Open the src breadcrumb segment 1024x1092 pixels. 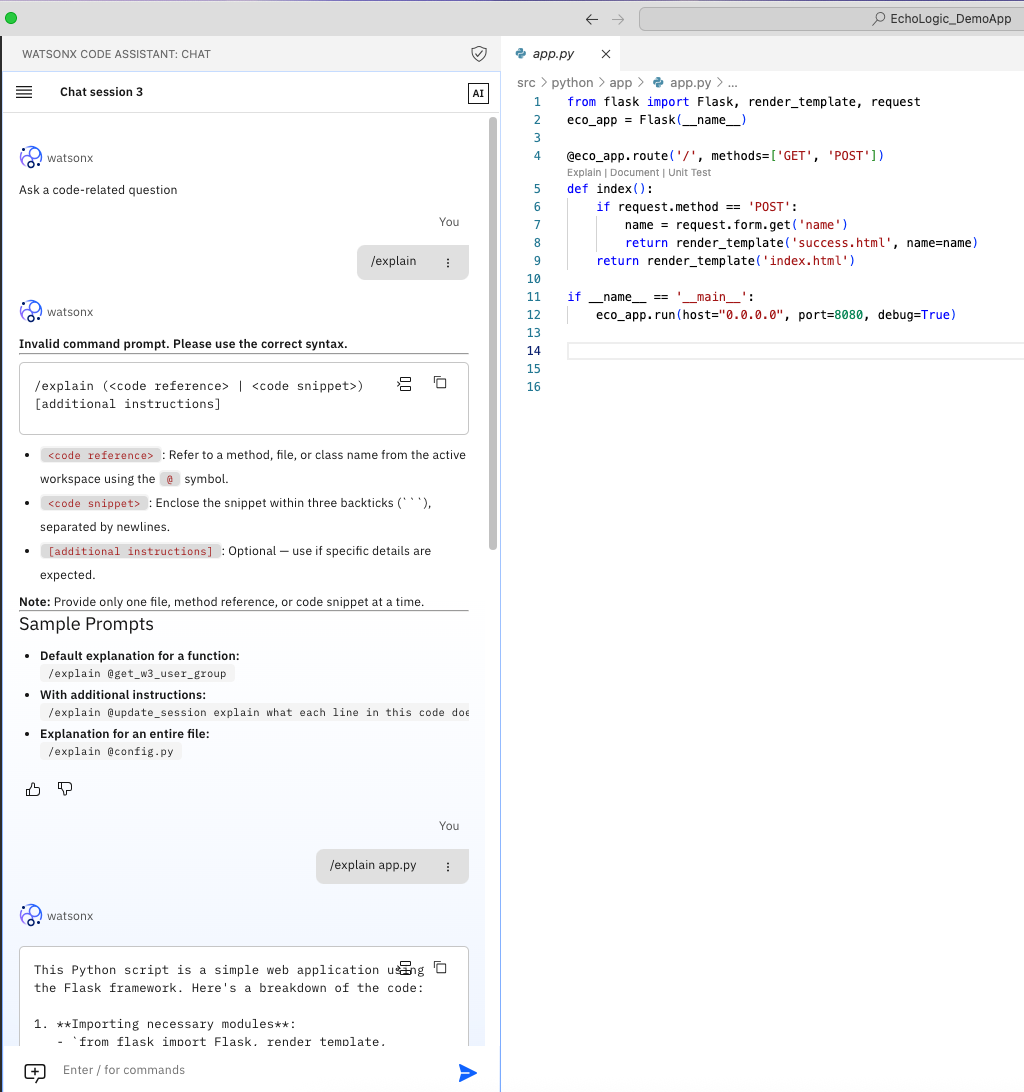click(526, 83)
